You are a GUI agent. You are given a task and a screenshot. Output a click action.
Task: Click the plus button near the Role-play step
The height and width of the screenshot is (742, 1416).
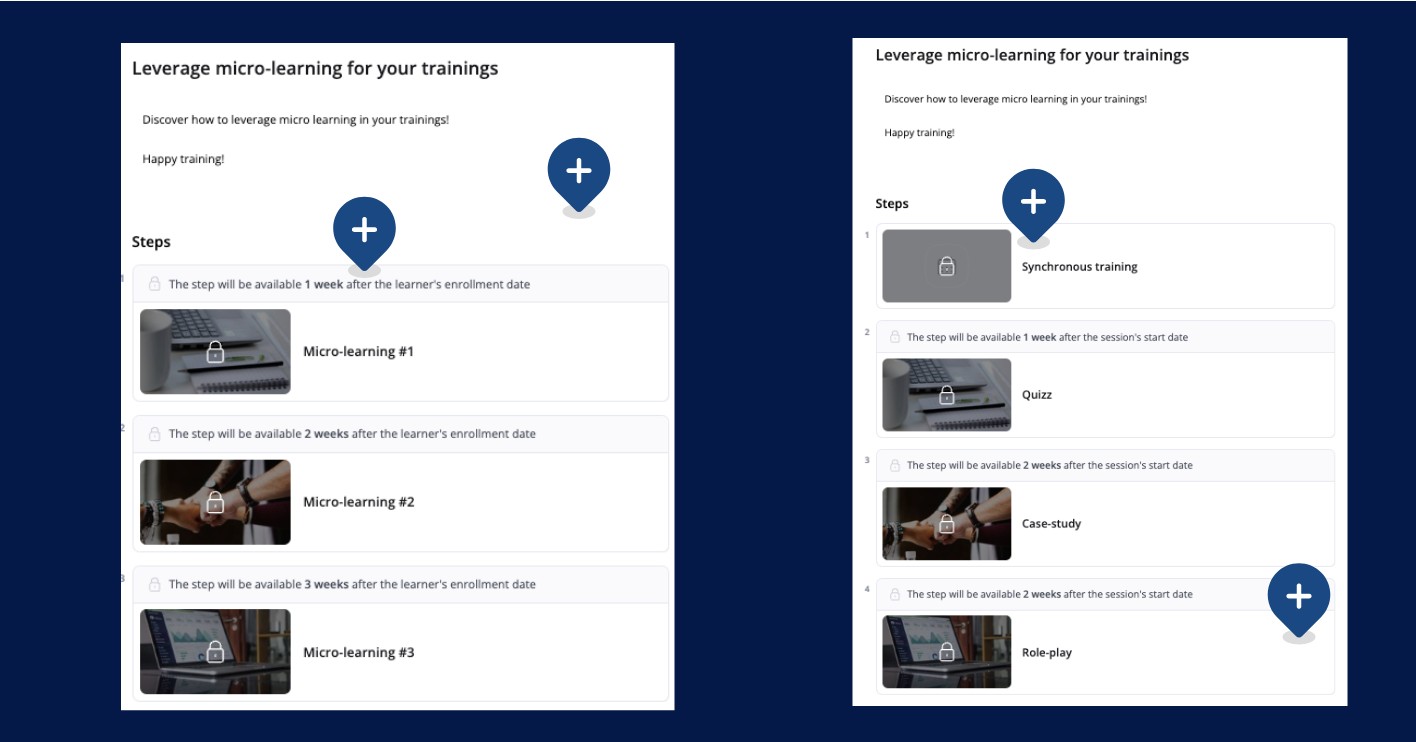pos(1300,596)
